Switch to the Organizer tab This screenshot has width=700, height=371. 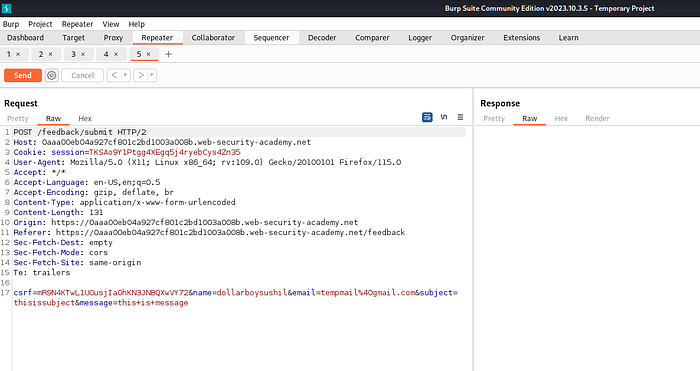pos(467,38)
